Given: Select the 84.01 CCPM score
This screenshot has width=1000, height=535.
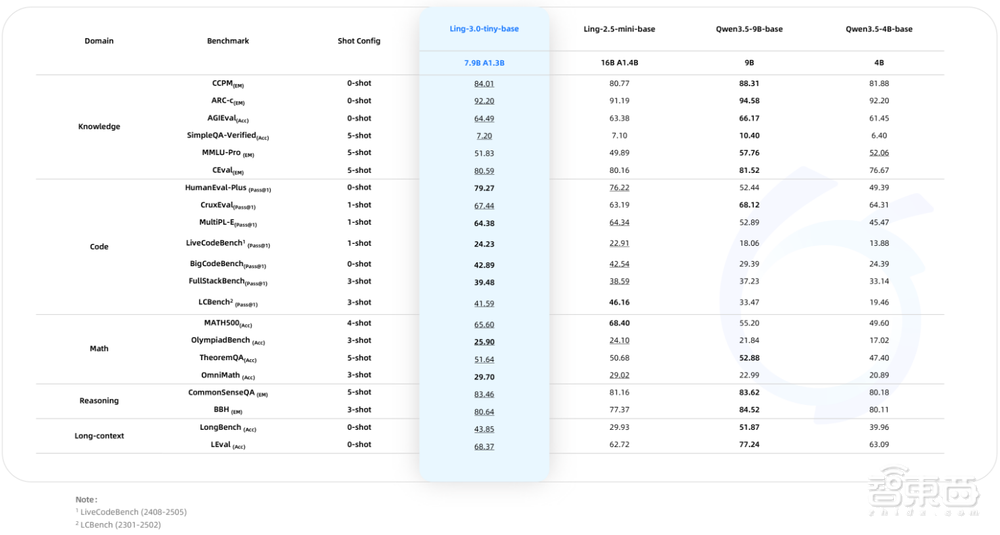Looking at the screenshot, I should tap(484, 84).
